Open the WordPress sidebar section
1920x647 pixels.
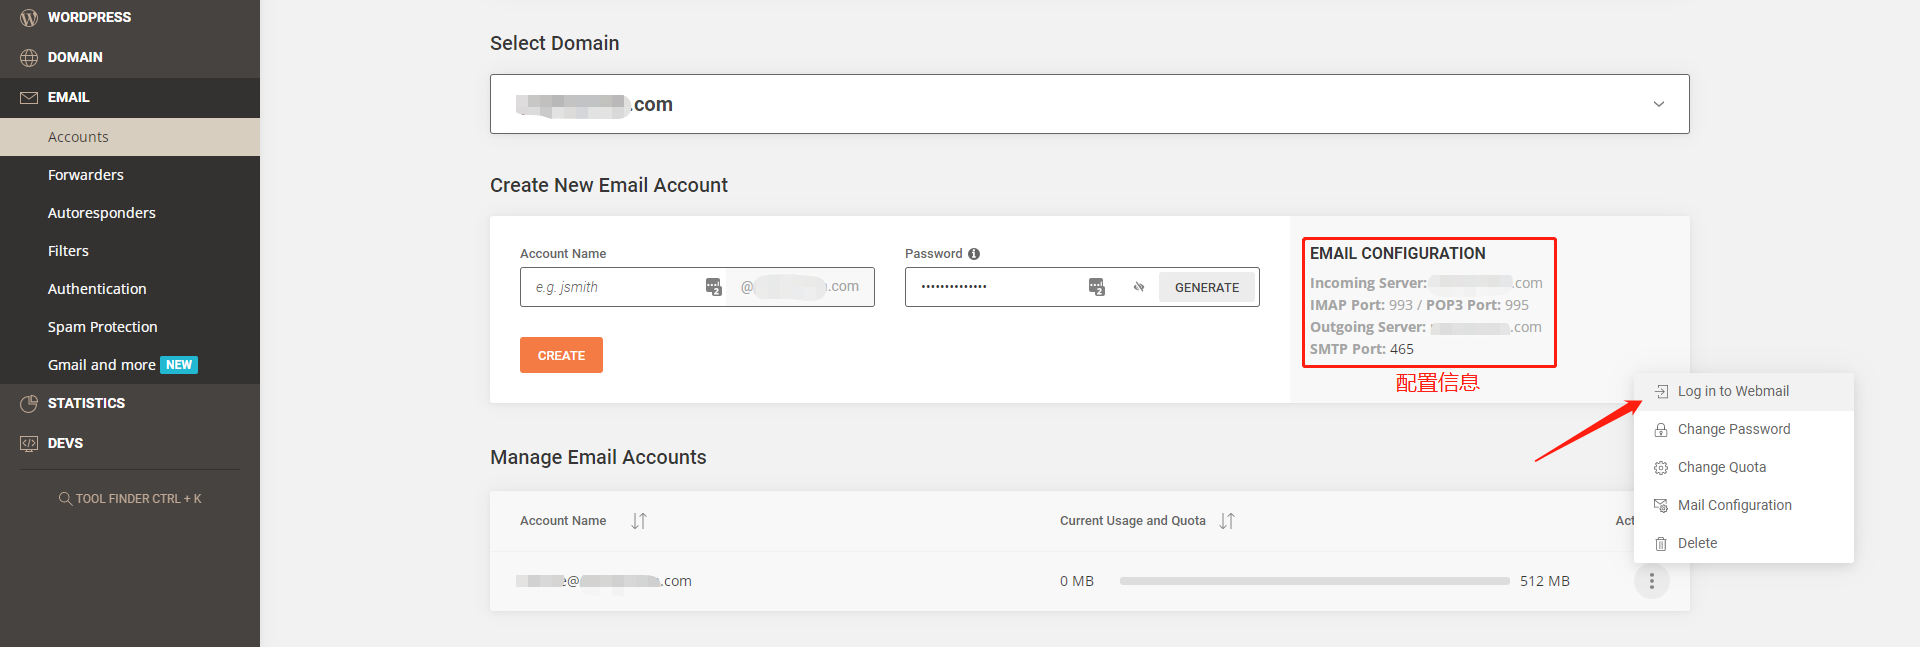(130, 18)
